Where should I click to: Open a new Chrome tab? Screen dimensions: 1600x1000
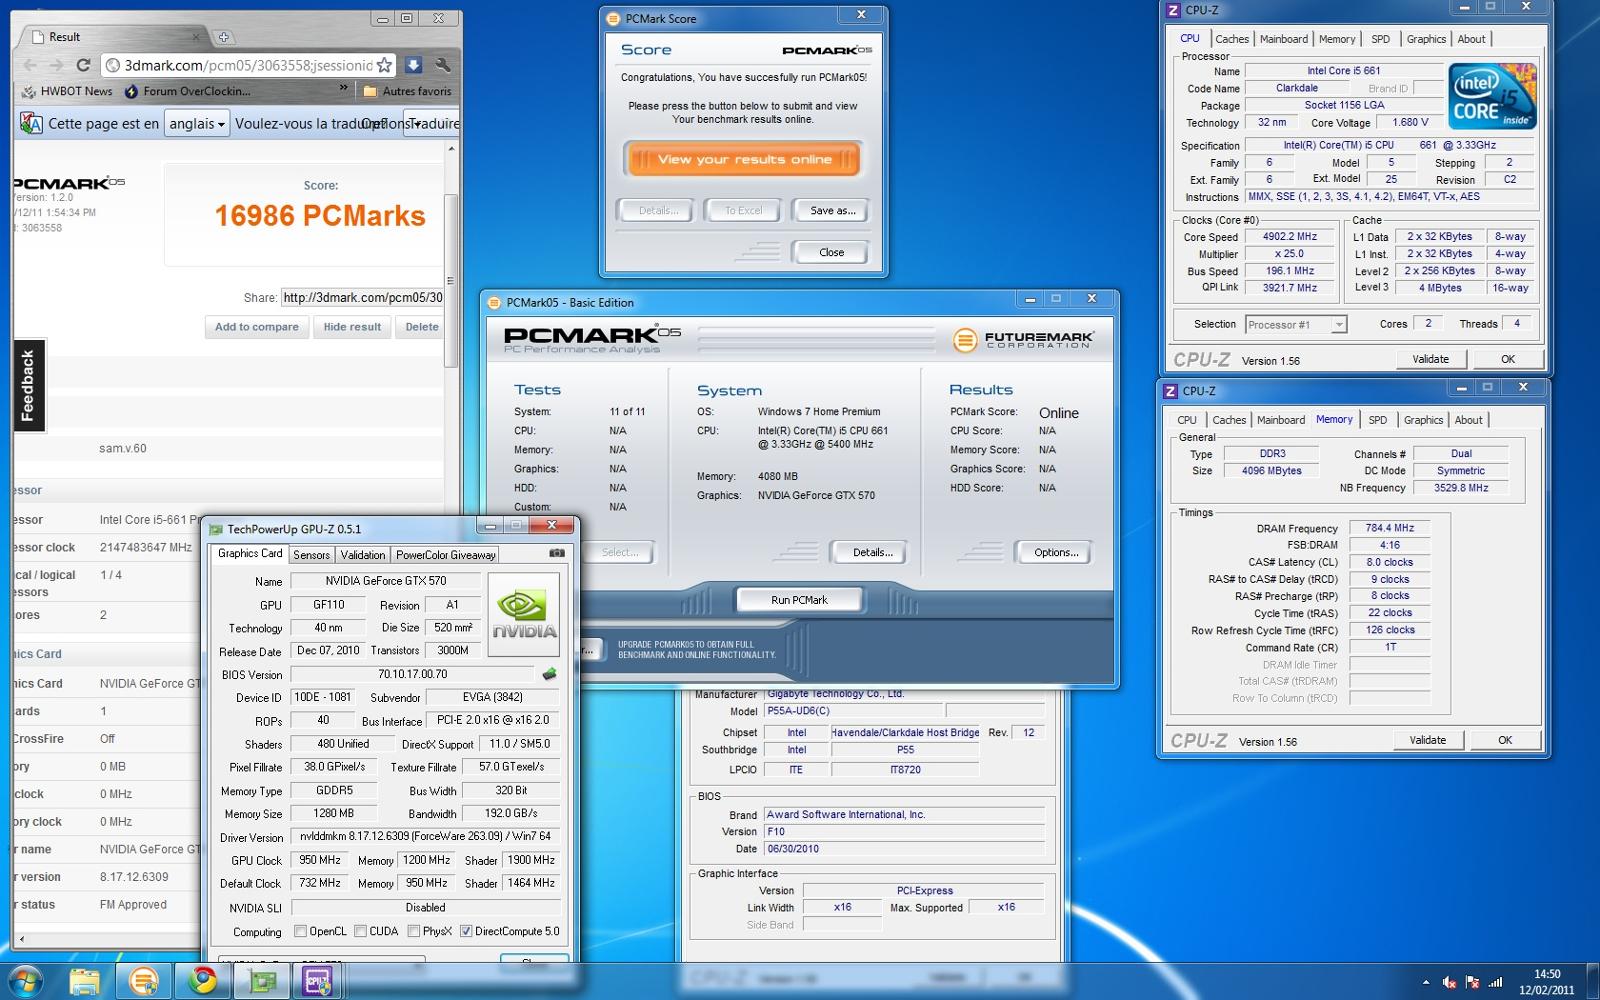(223, 37)
